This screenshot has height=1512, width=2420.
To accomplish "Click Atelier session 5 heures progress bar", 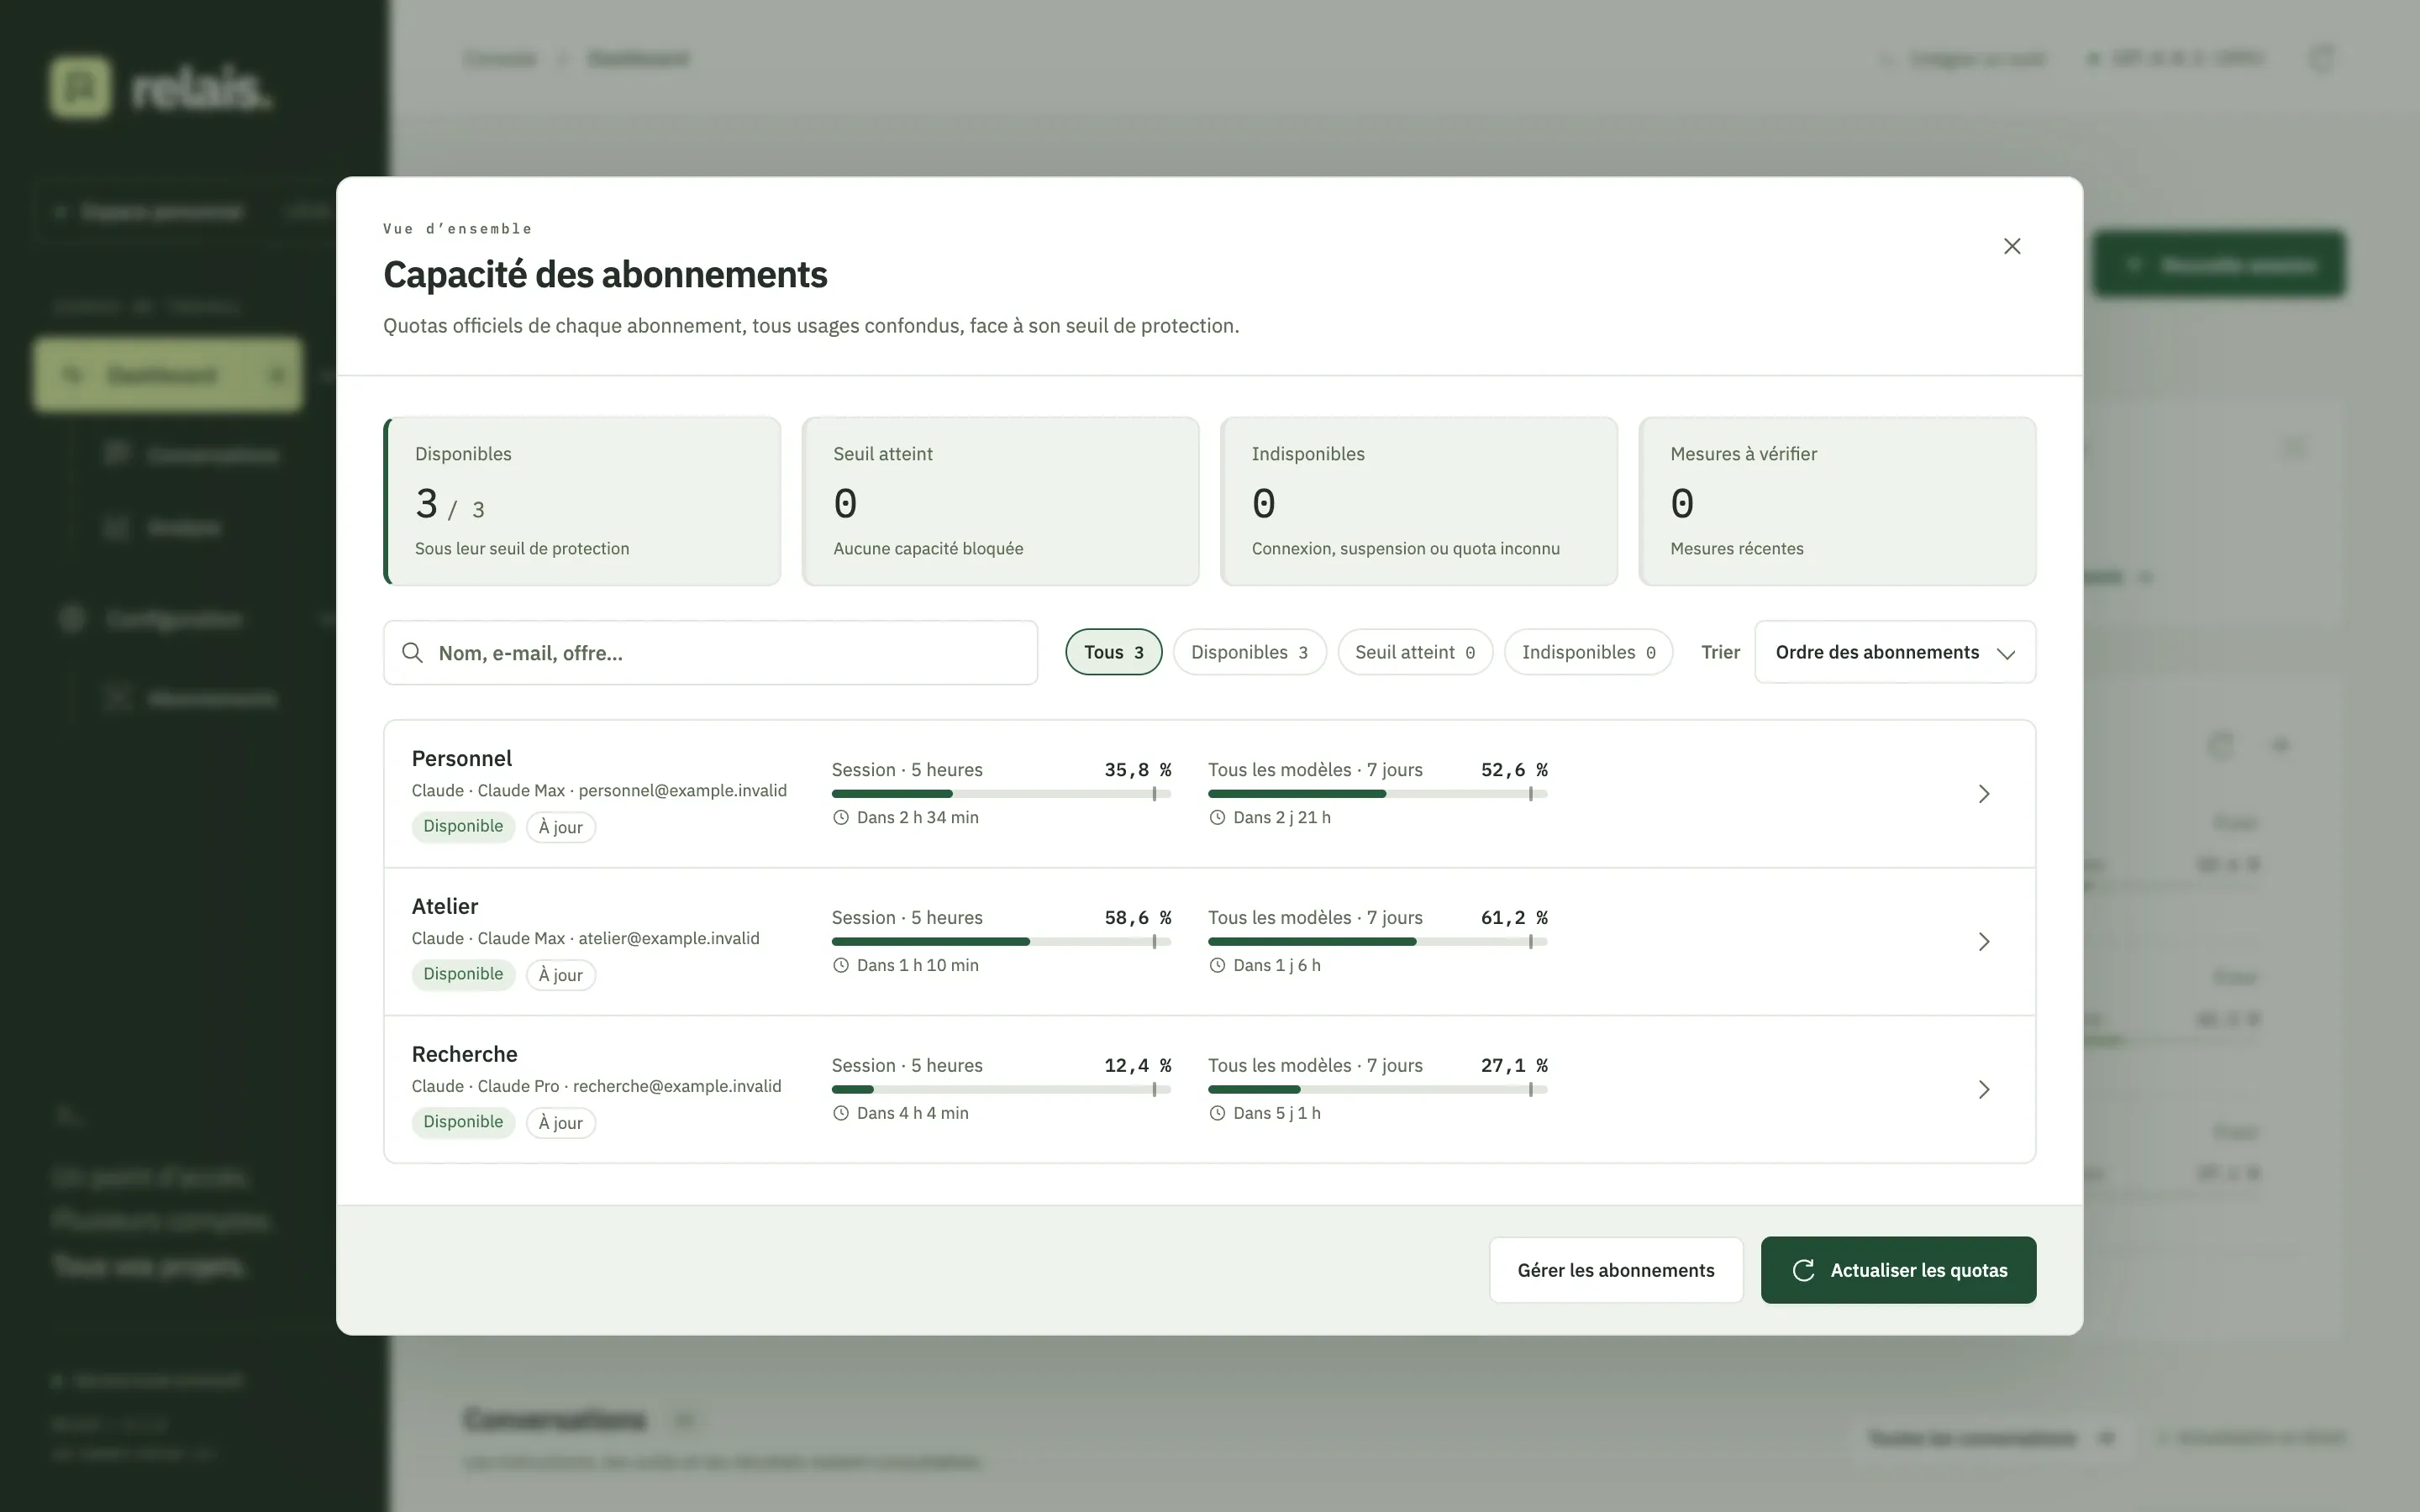I will click(1001, 942).
